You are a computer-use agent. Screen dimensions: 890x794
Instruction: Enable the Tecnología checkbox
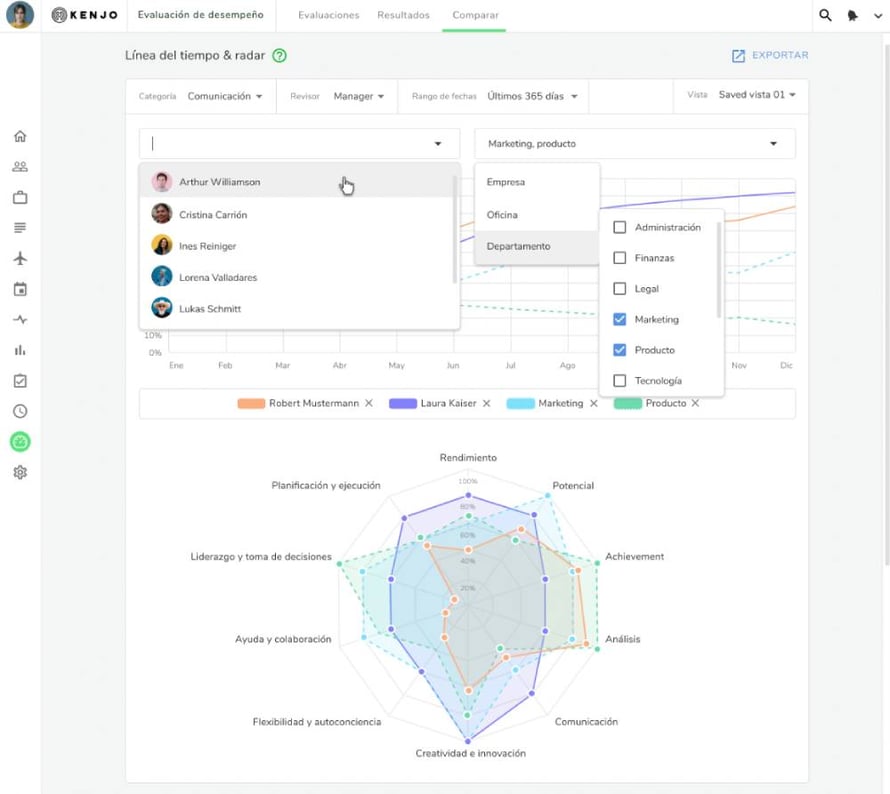(x=620, y=381)
